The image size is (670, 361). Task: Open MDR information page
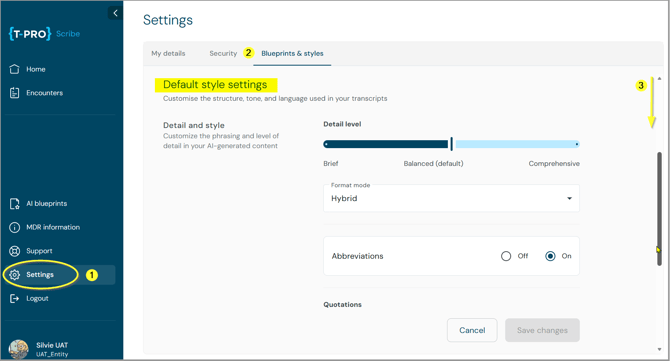[x=53, y=227]
